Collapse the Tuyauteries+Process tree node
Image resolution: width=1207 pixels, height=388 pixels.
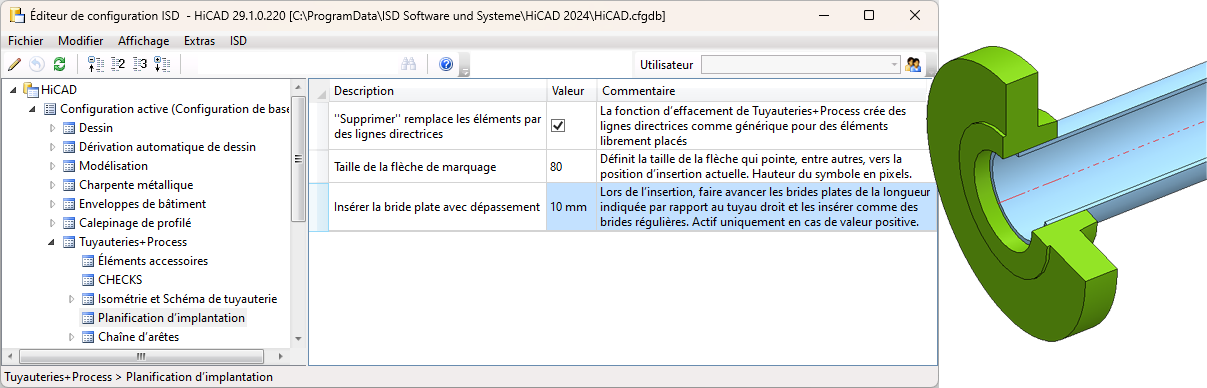pyautogui.click(x=53, y=242)
